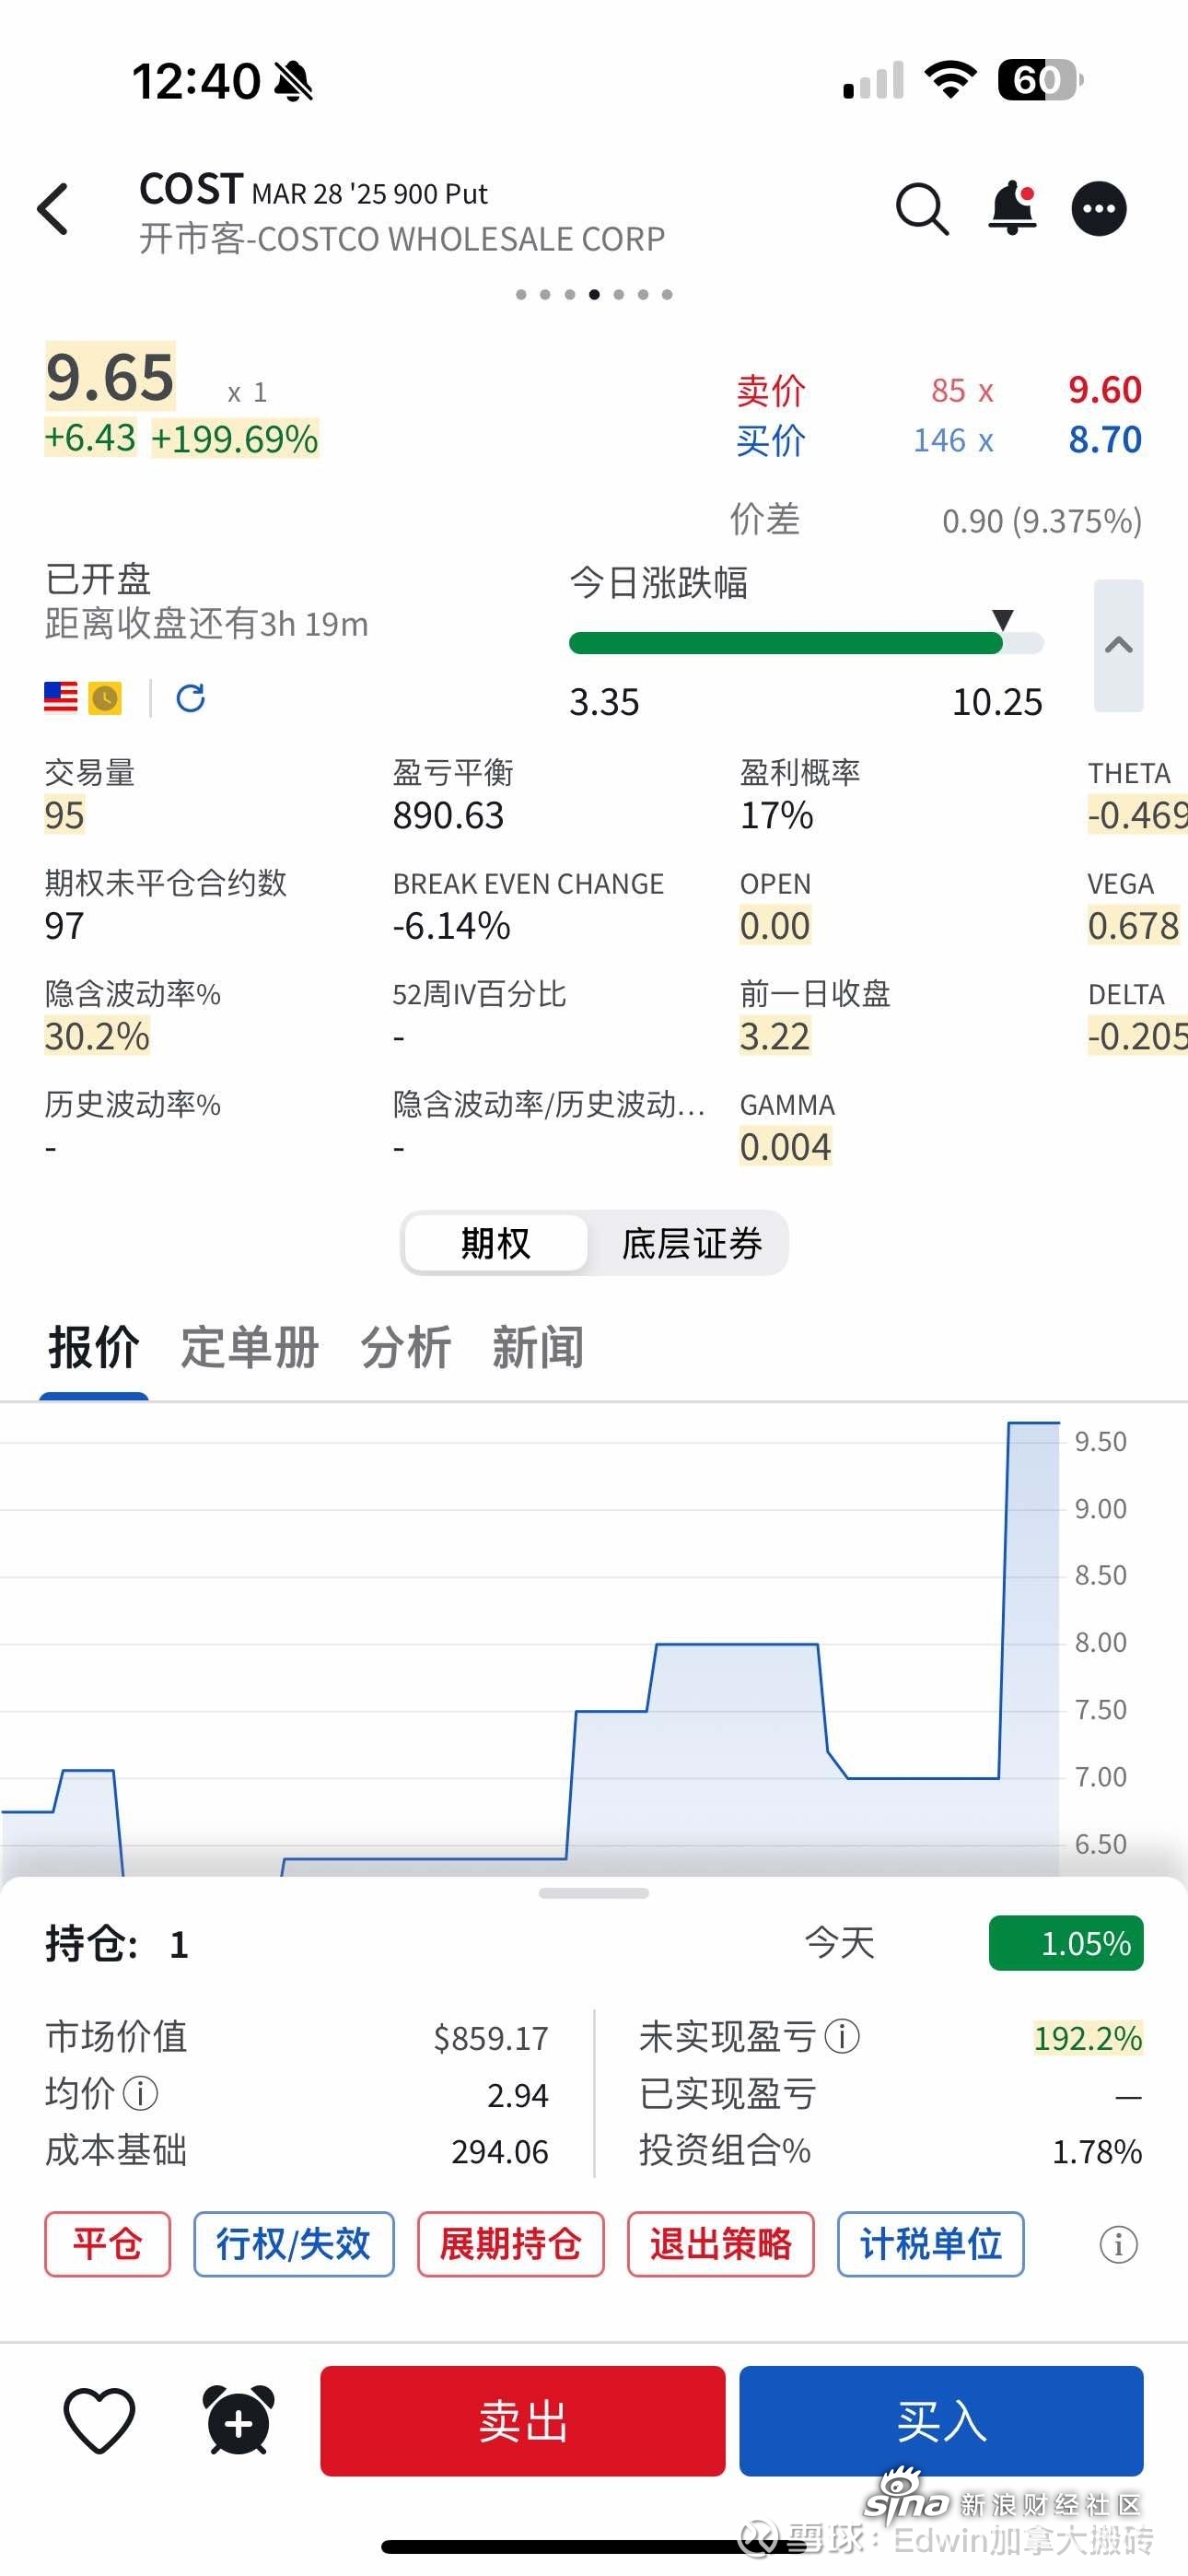This screenshot has height=2576, width=1188.
Task: Tap the 平仓 button
Action: pos(107,2244)
